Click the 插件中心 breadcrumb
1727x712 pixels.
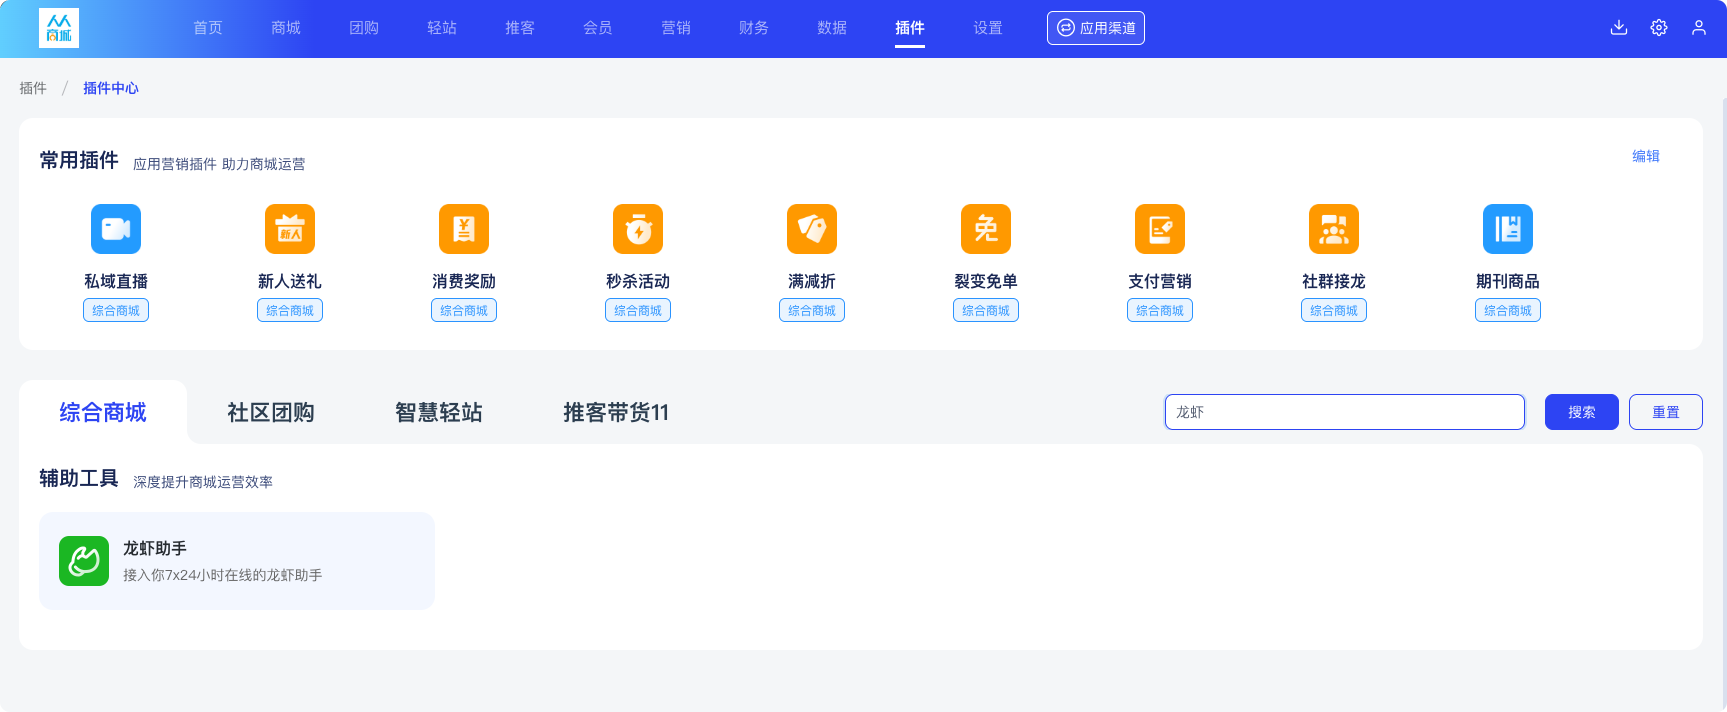click(x=111, y=88)
